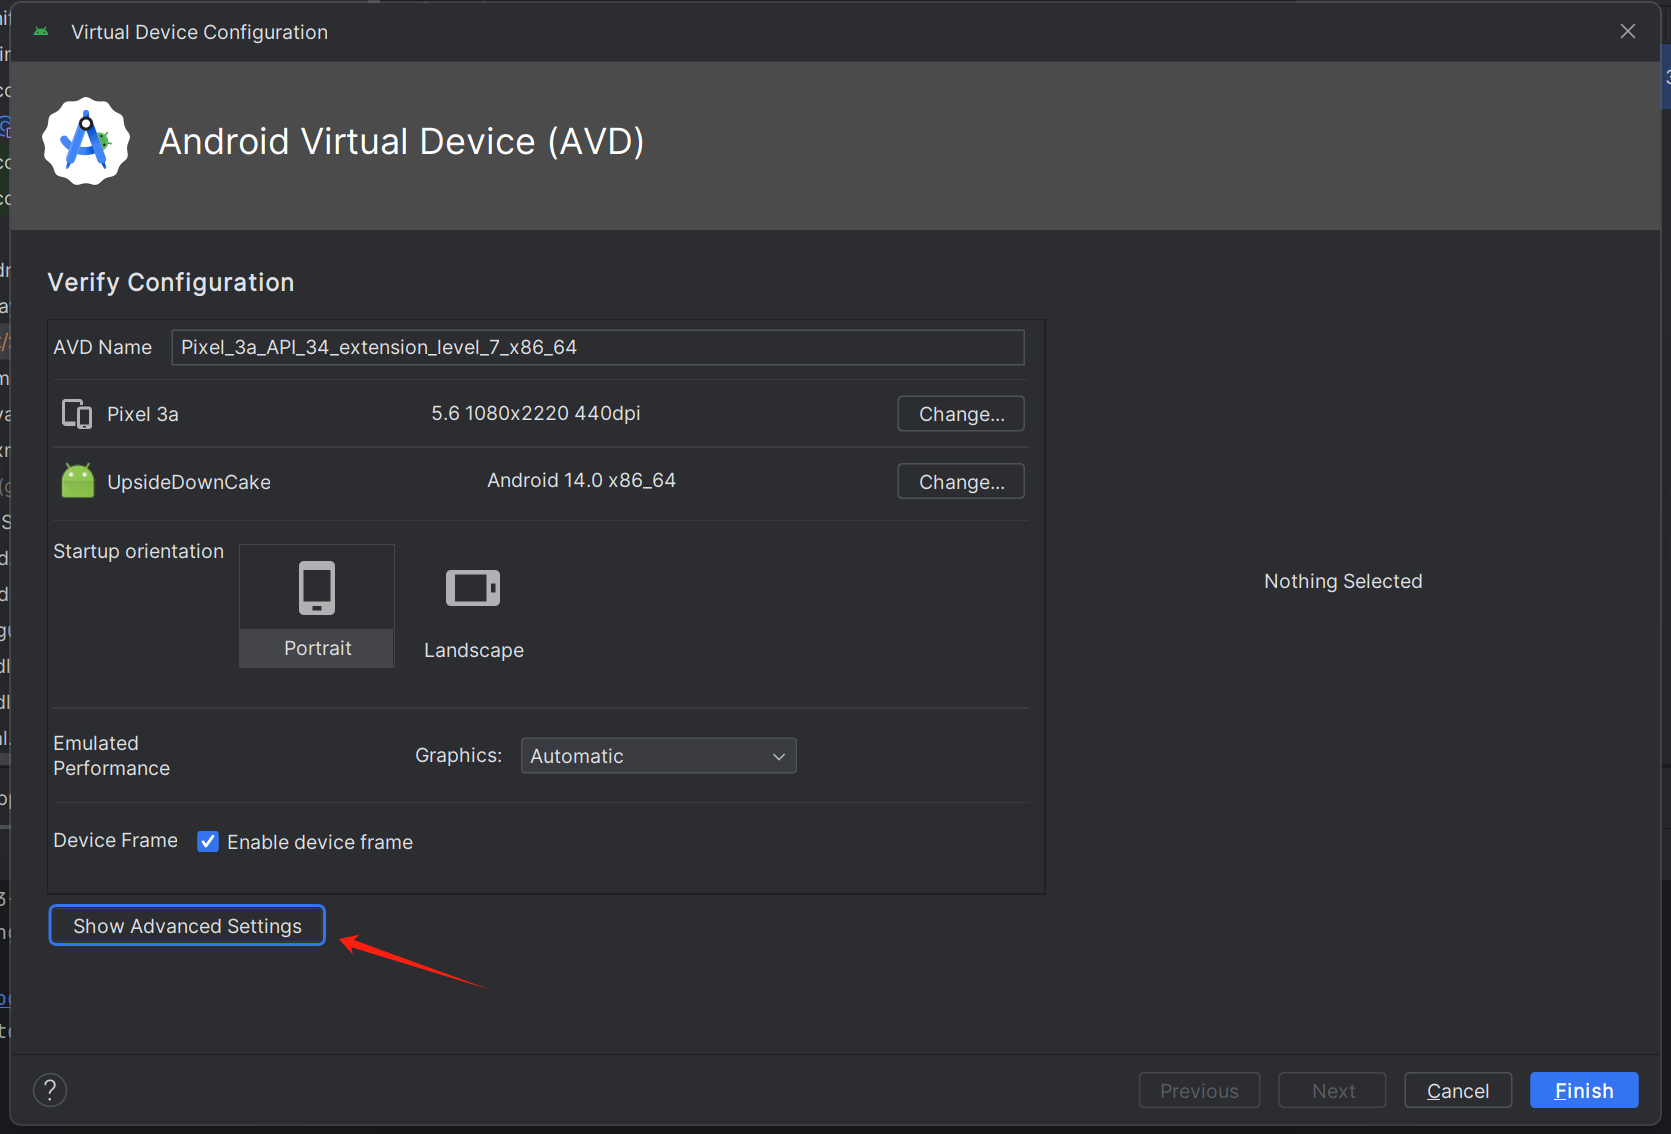Click the Android Studio logo in header
Screen dimensions: 1671x1134
click(x=86, y=141)
